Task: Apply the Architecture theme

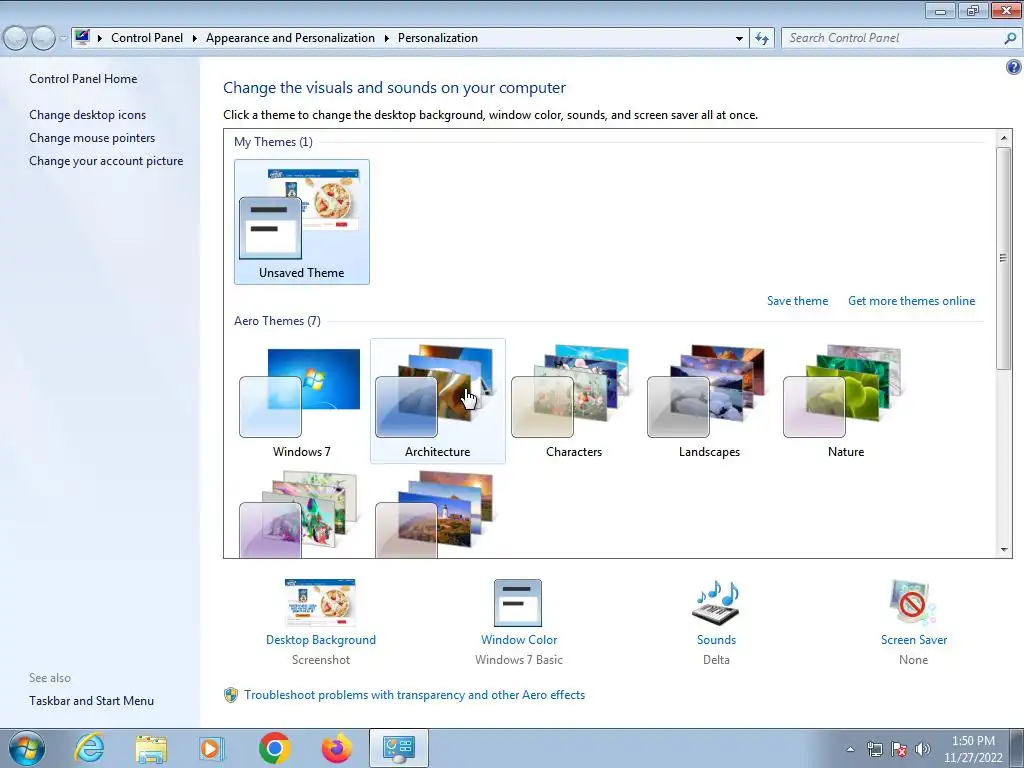Action: [438, 401]
